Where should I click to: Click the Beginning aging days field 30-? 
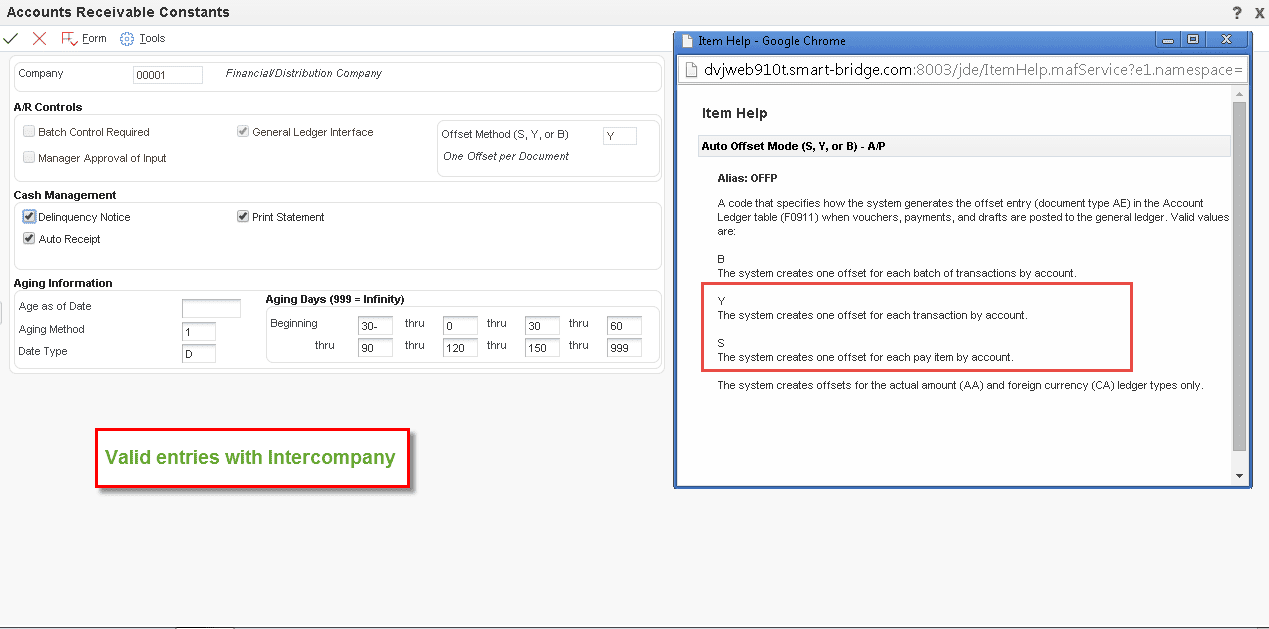coord(375,326)
